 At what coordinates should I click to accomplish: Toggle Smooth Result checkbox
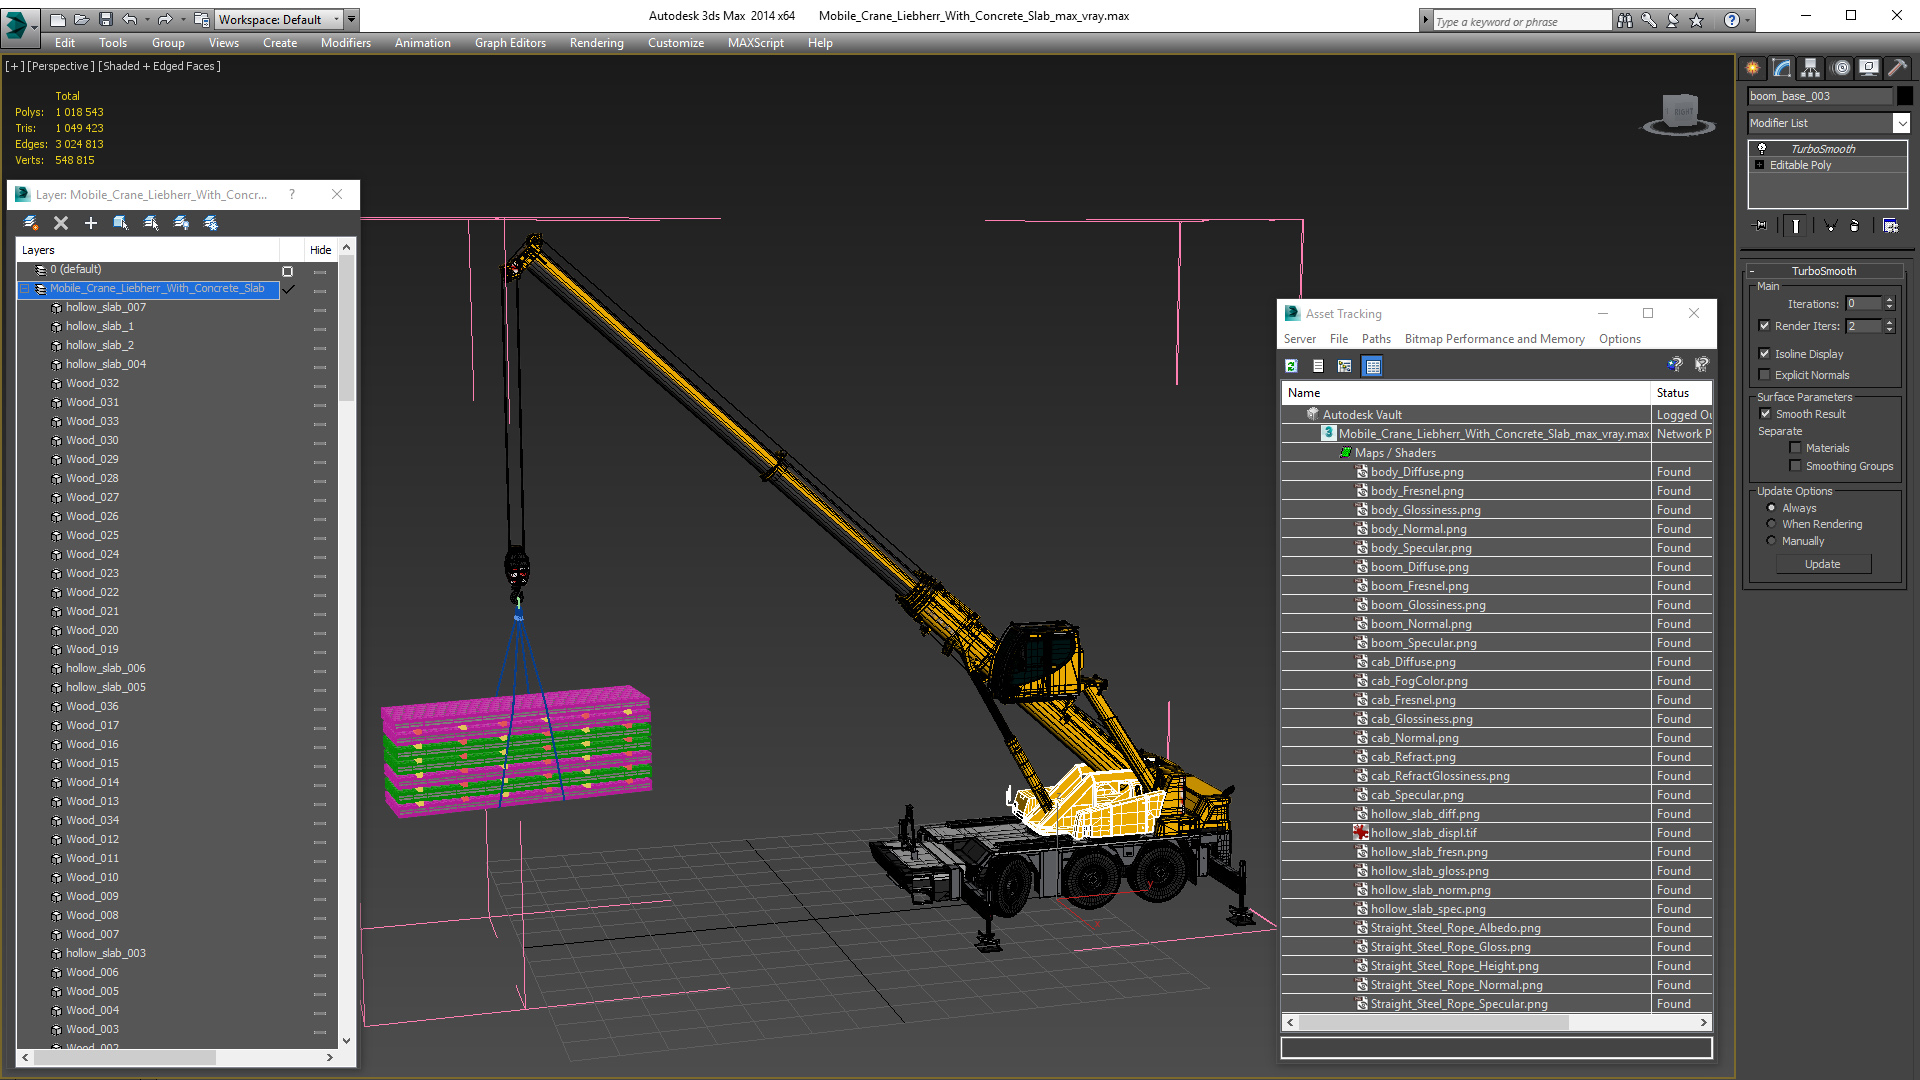tap(1765, 414)
